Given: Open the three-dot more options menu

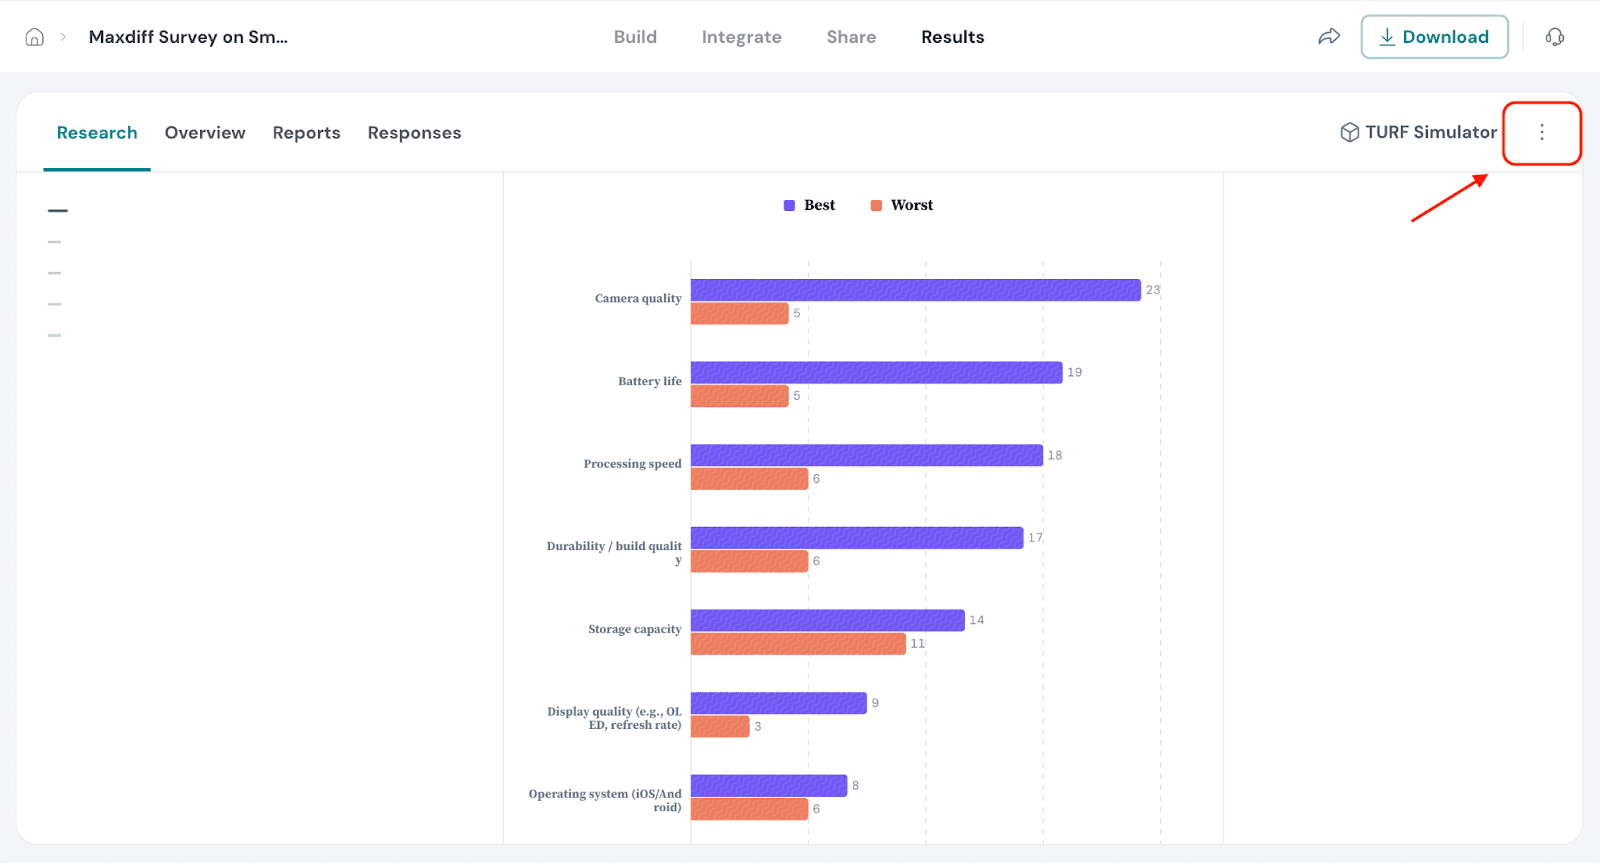Looking at the screenshot, I should [1541, 132].
